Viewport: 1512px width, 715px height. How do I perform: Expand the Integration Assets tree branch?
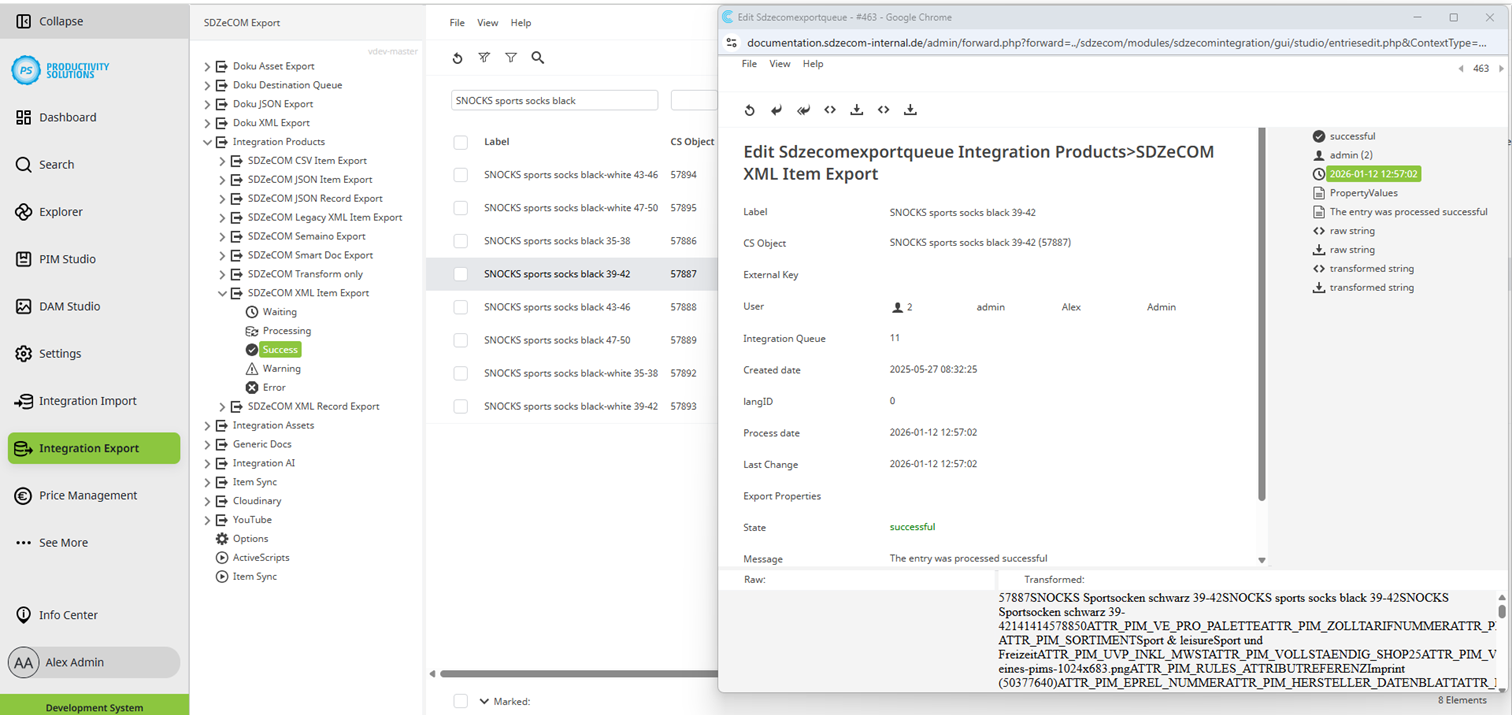207,425
